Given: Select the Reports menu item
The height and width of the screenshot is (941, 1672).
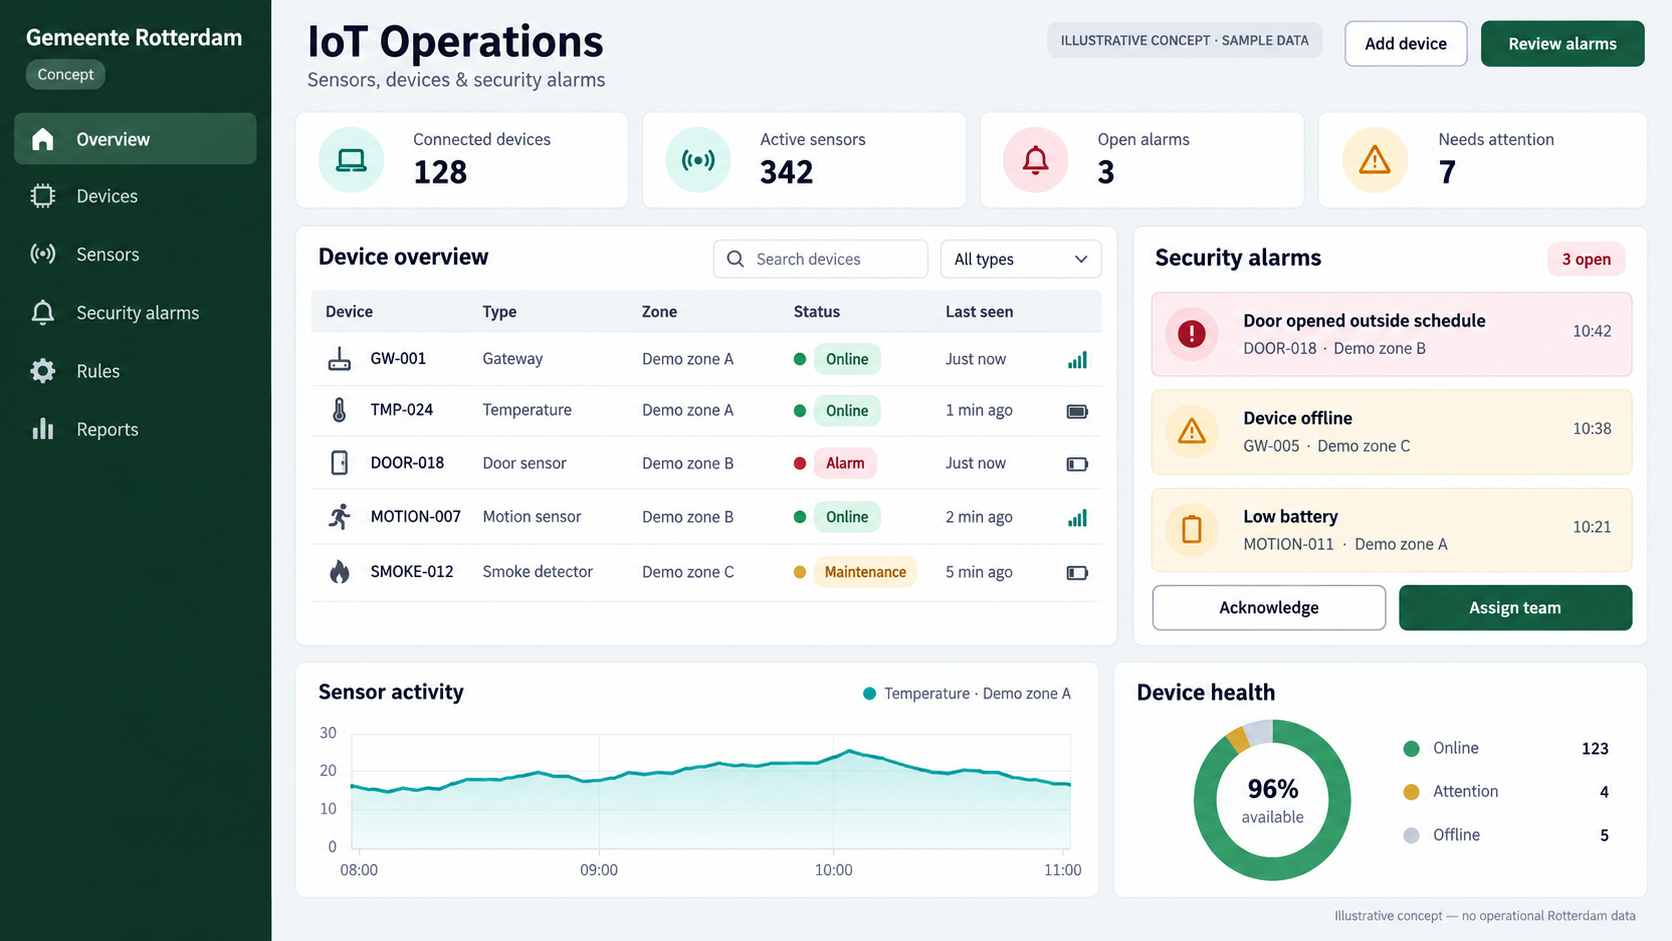Looking at the screenshot, I should click(x=135, y=429).
